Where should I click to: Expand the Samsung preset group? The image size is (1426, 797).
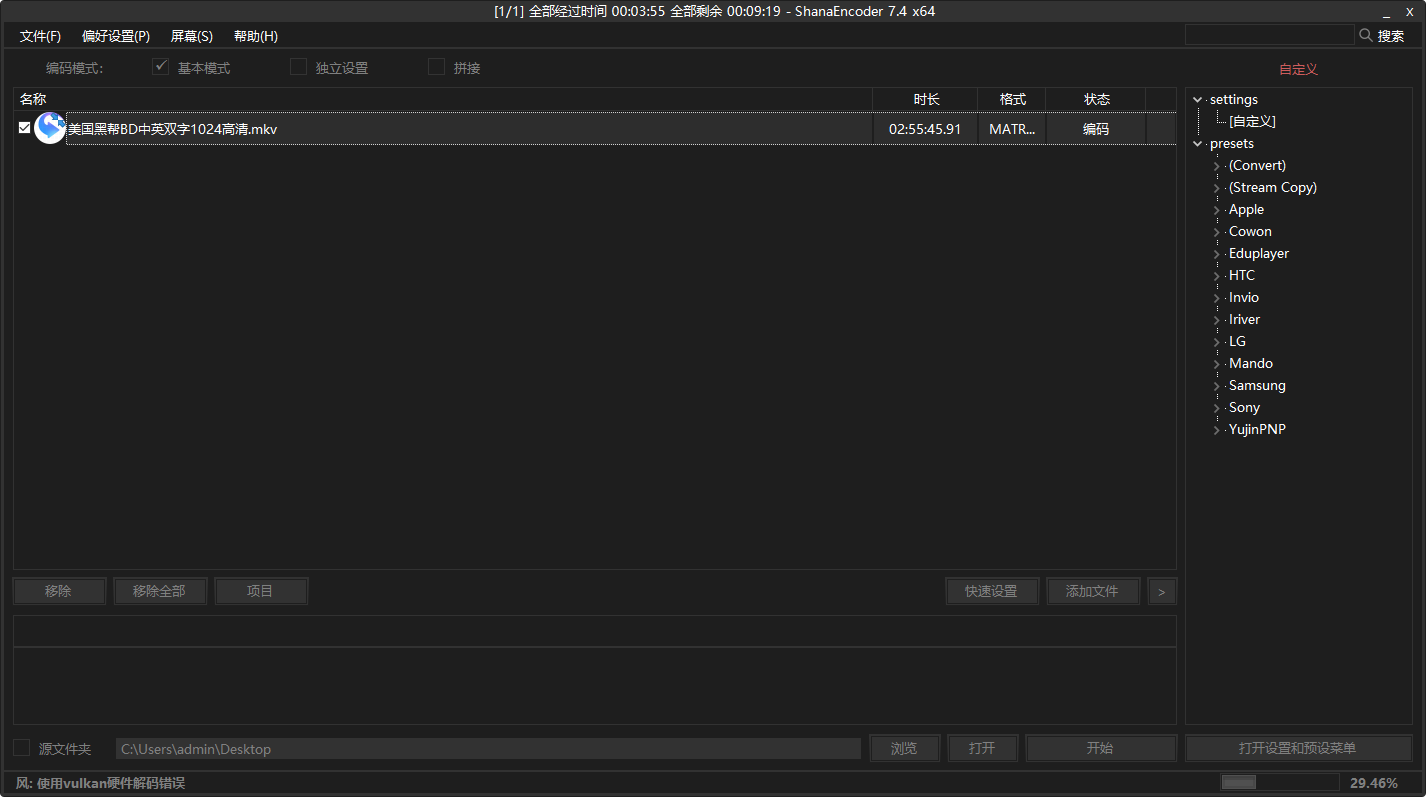pos(1217,386)
